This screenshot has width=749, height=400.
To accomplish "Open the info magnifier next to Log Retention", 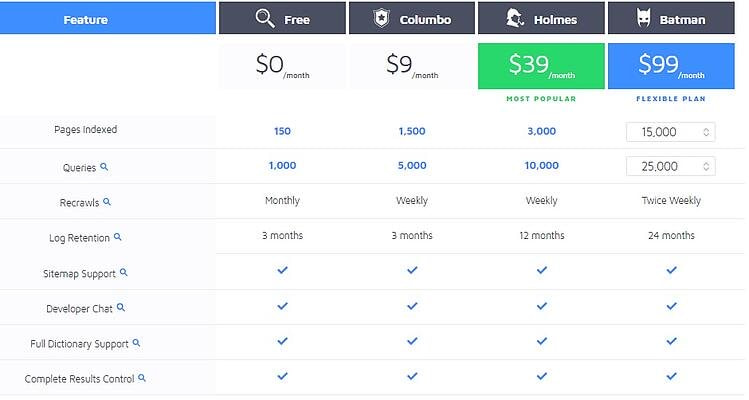I will click(x=118, y=237).
